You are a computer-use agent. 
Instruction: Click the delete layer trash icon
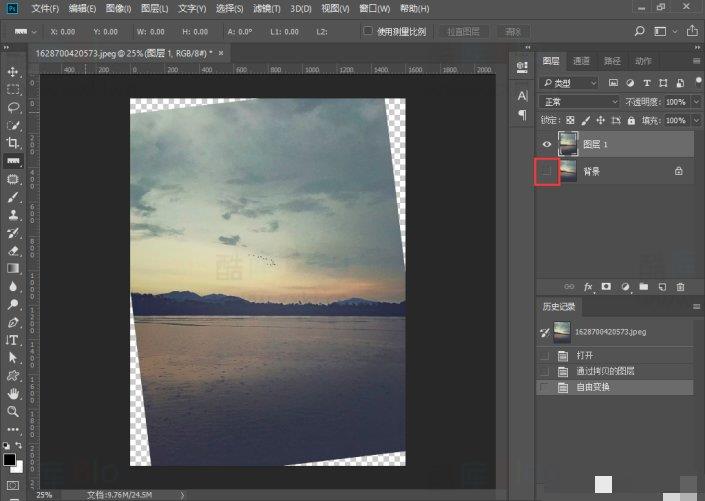click(680, 287)
